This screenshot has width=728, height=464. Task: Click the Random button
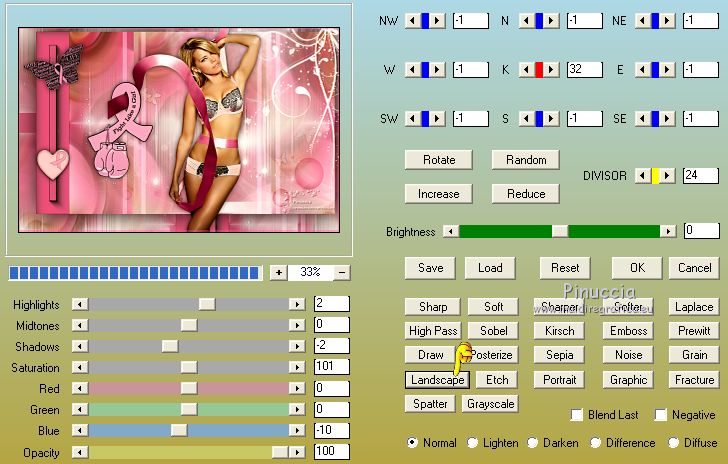pos(526,160)
